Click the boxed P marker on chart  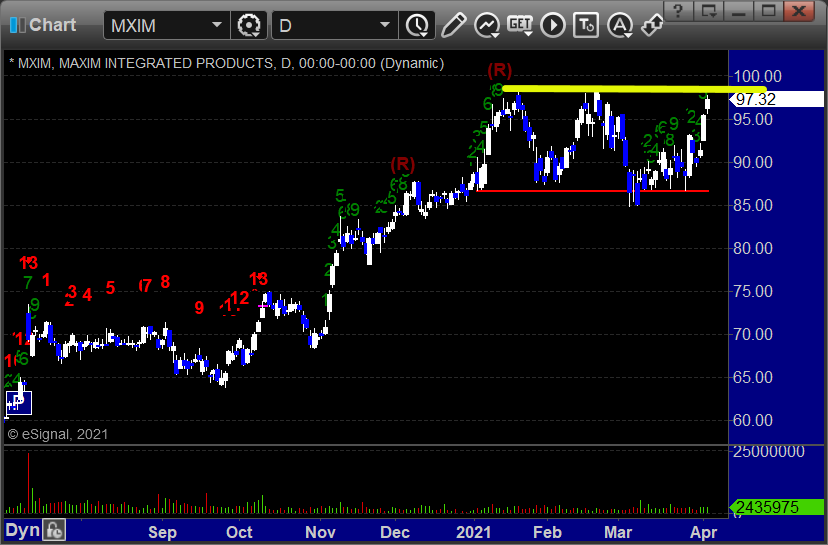[x=19, y=403]
